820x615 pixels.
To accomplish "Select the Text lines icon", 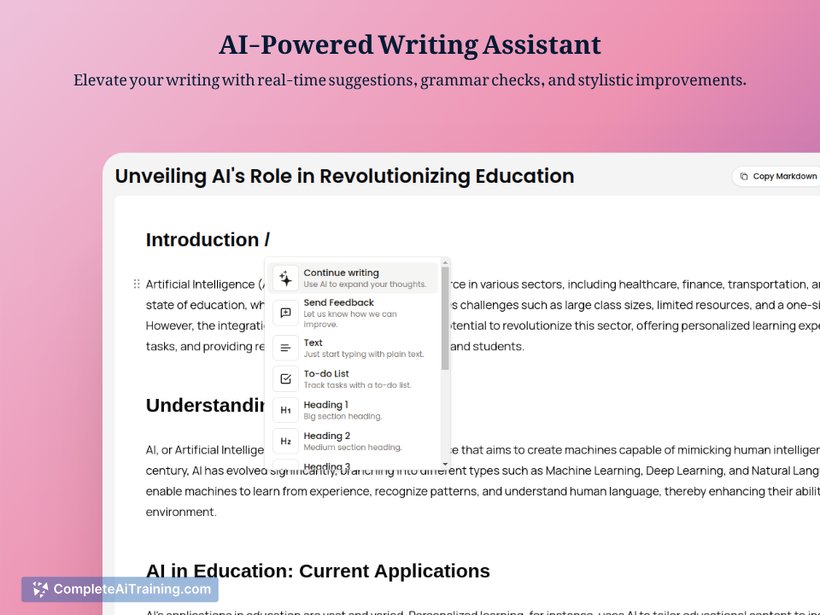I will pyautogui.click(x=285, y=347).
